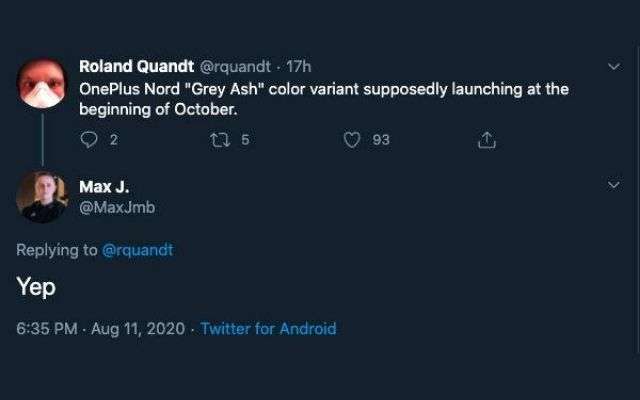
Task: Open Roland Quandt's profile picture
Action: 42,82
